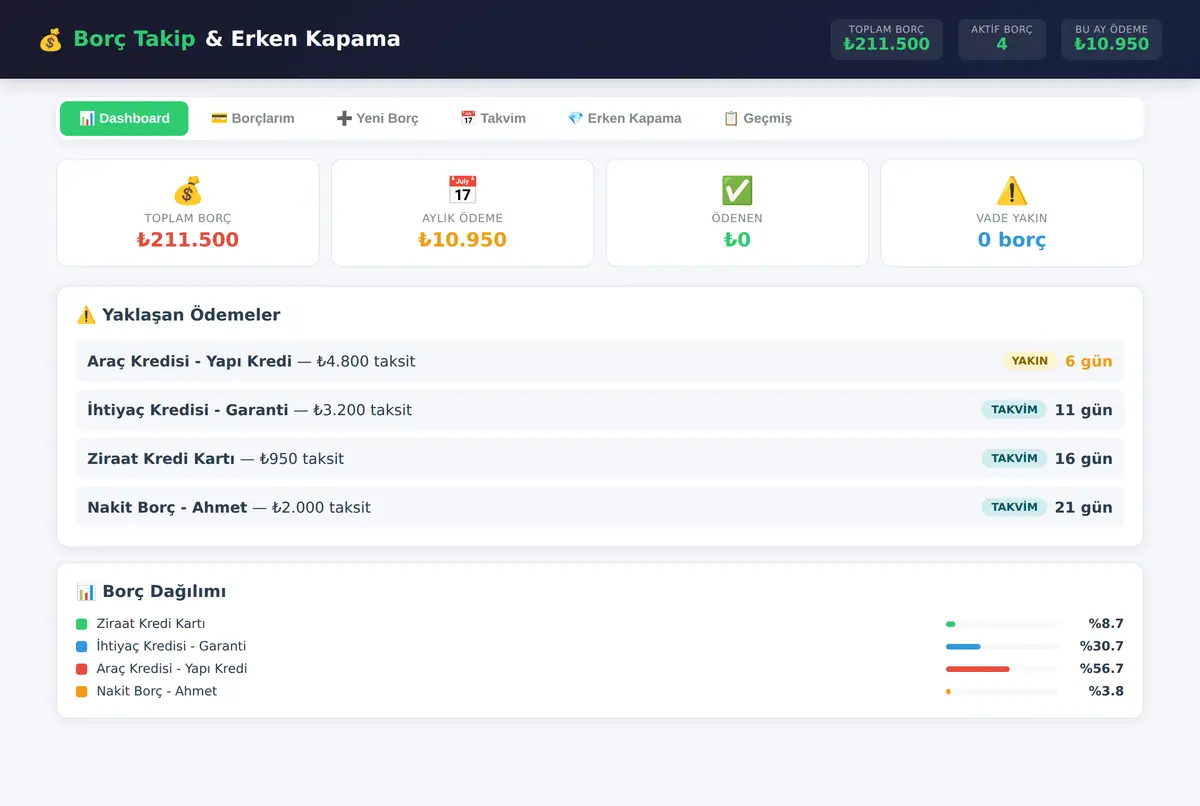1200x806 pixels.
Task: Click the calendar icon on Aylık Ödeme card
Action: pyautogui.click(x=462, y=190)
